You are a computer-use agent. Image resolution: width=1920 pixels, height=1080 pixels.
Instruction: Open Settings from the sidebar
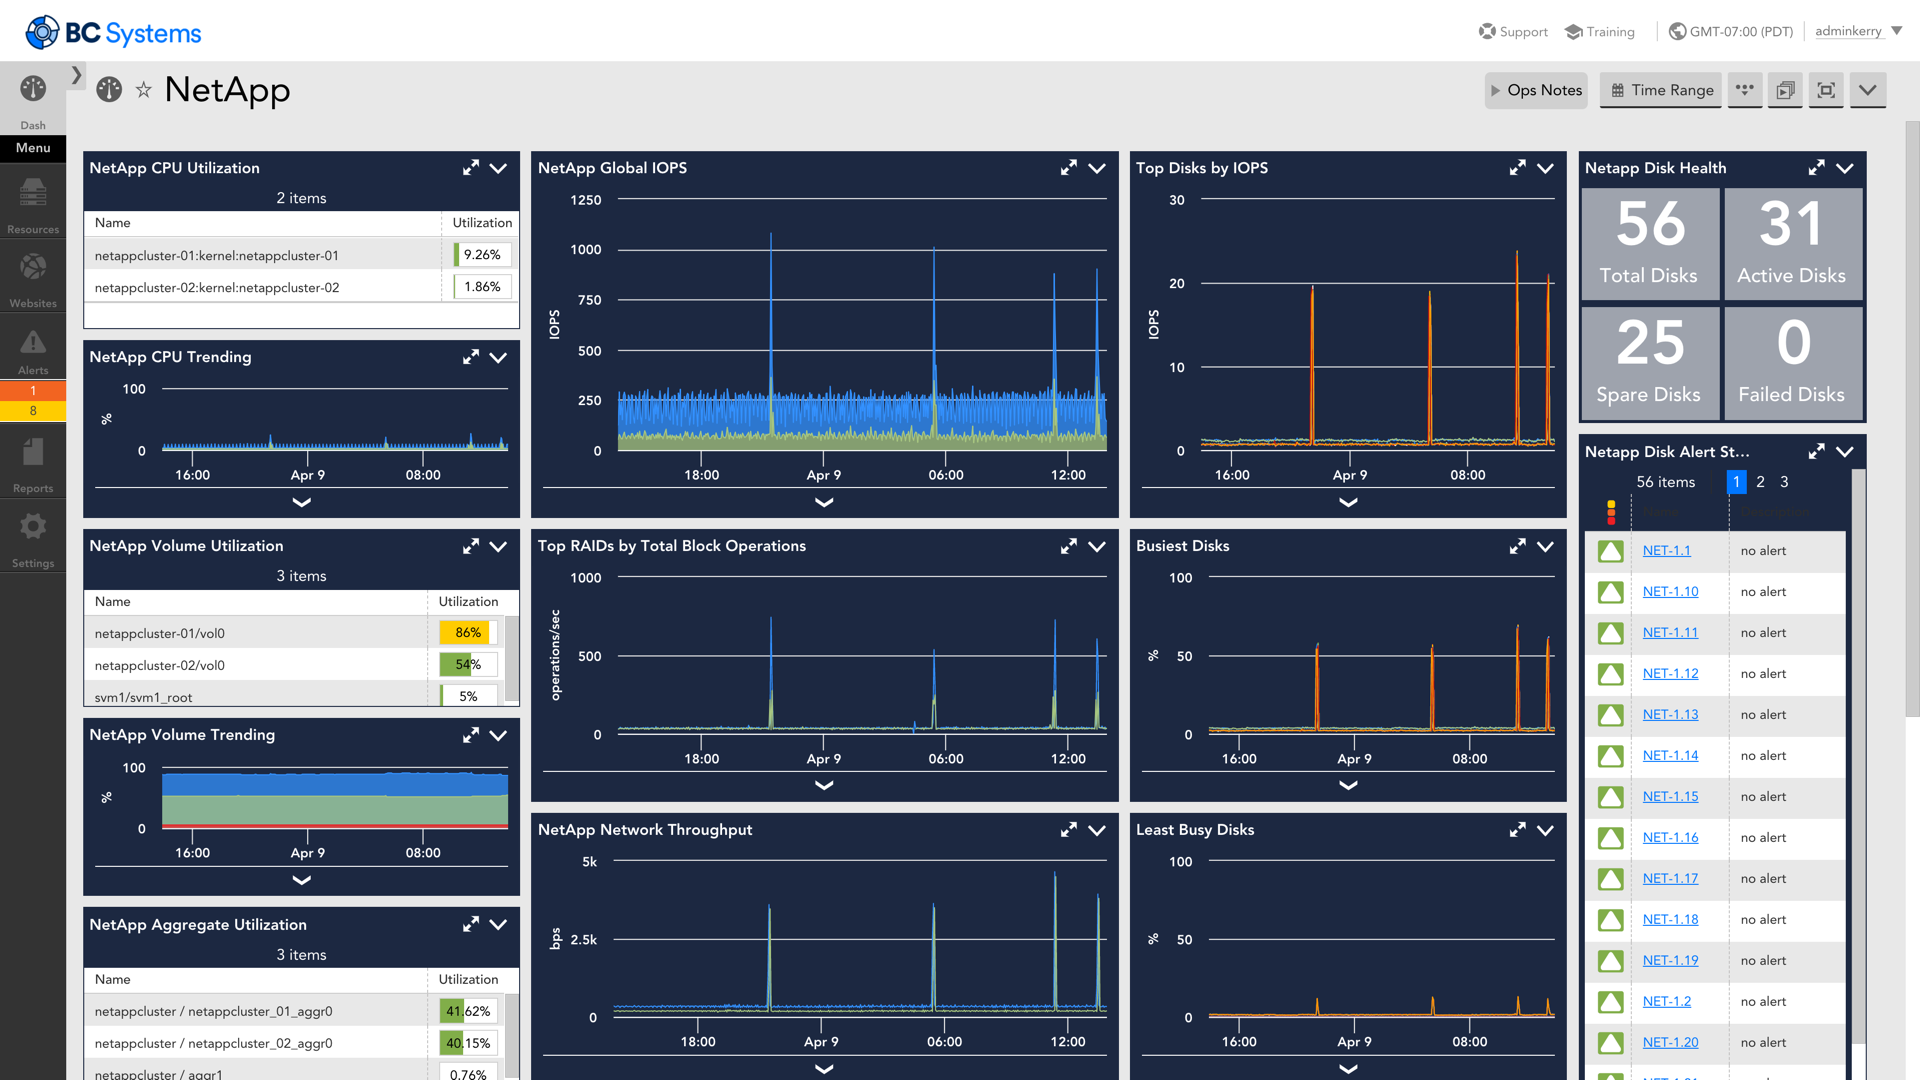(33, 535)
